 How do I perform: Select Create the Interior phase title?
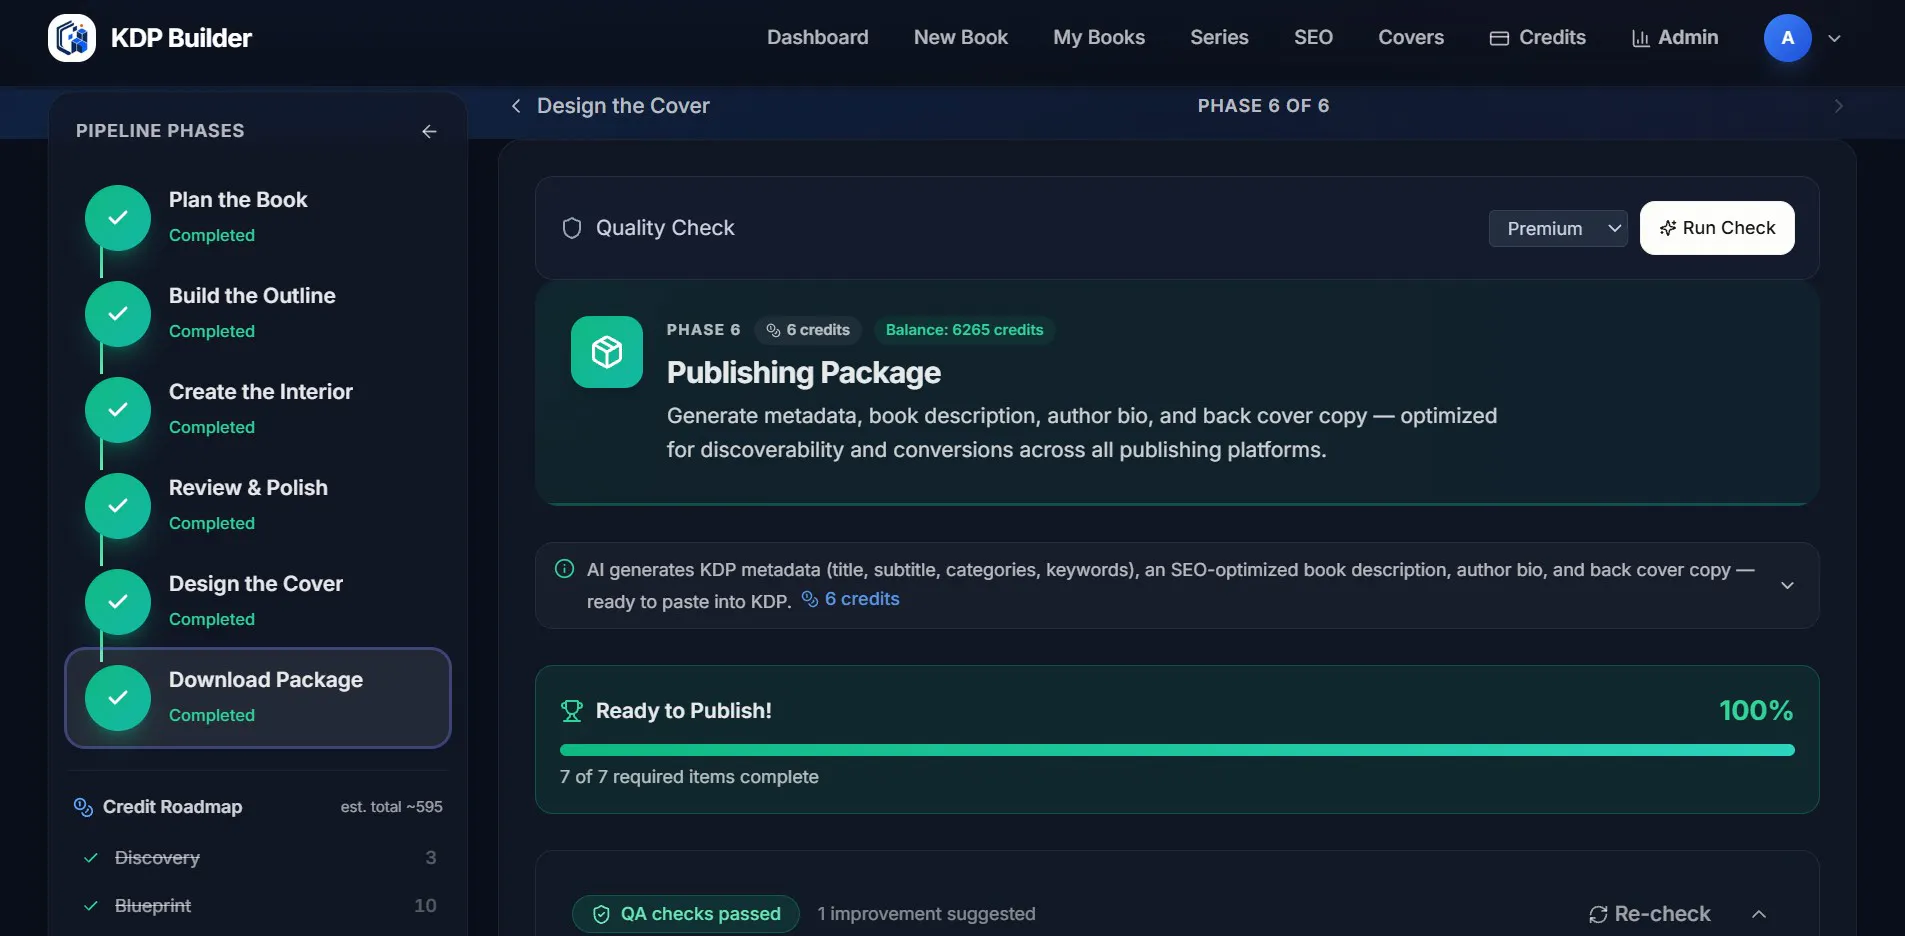click(261, 392)
